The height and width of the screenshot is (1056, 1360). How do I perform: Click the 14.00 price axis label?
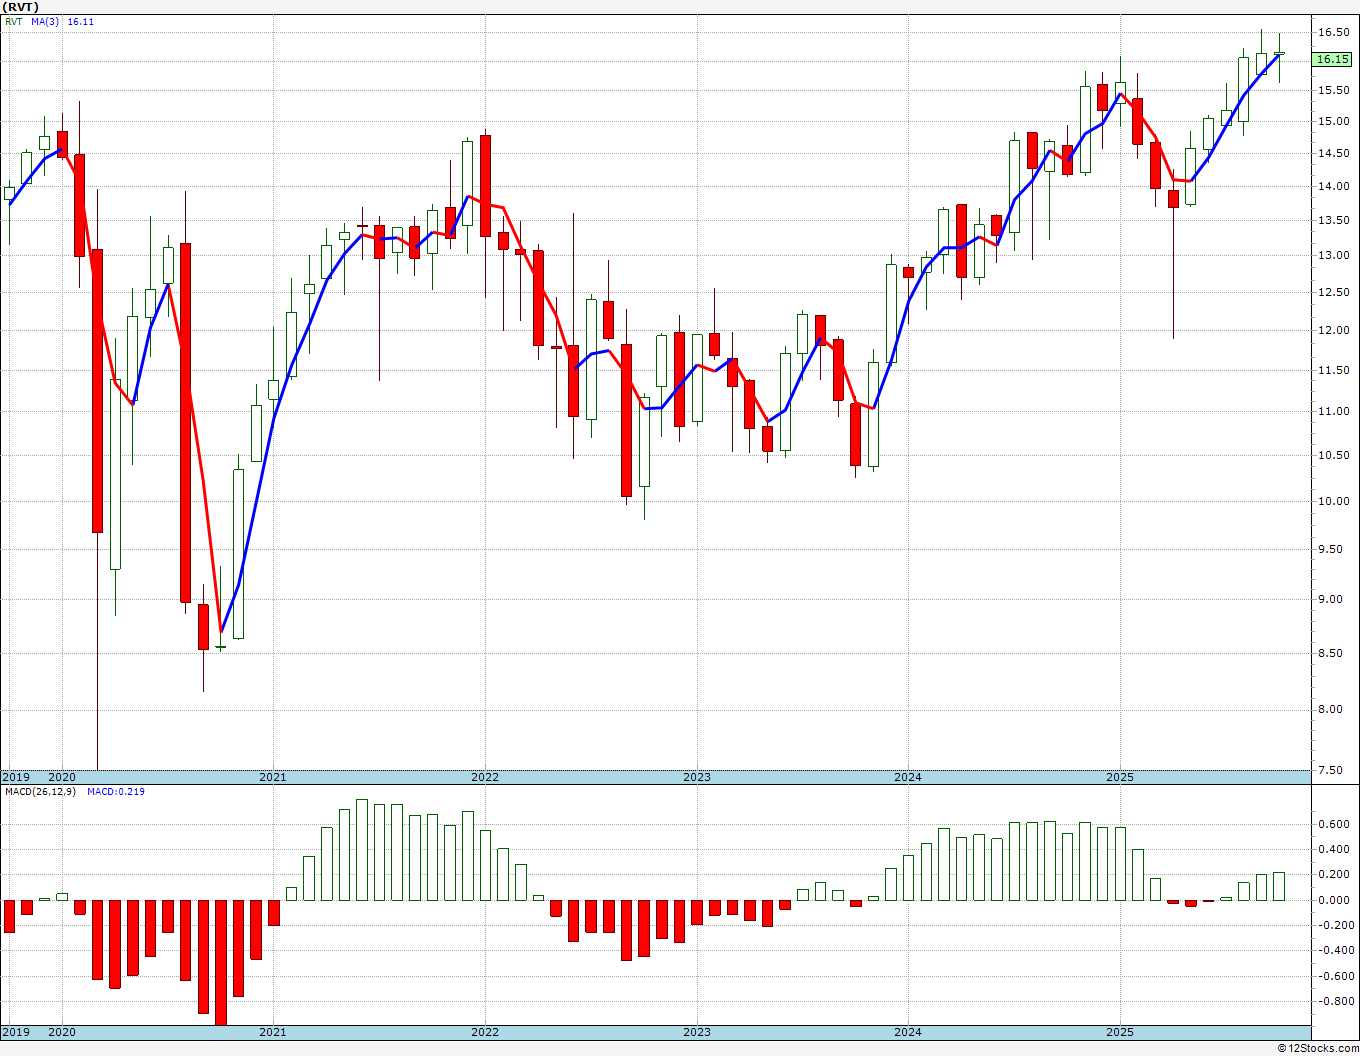(x=1333, y=187)
